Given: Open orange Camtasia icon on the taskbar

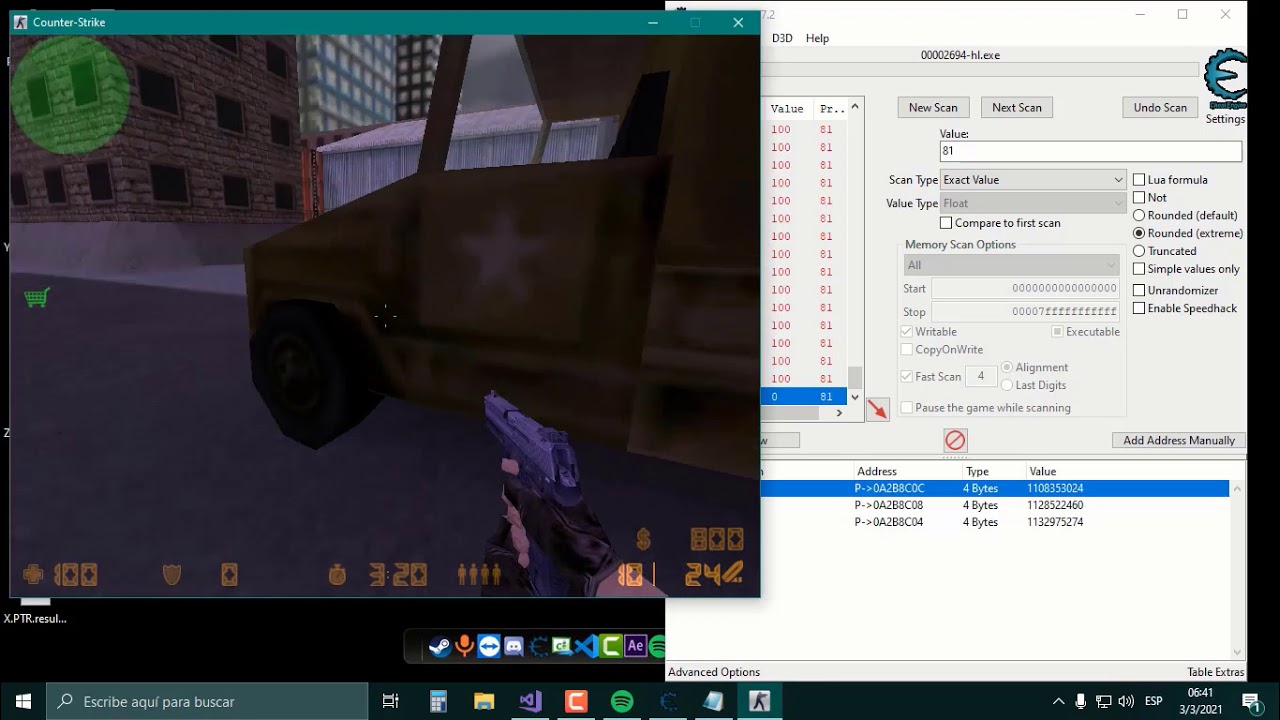Looking at the screenshot, I should tap(576, 701).
